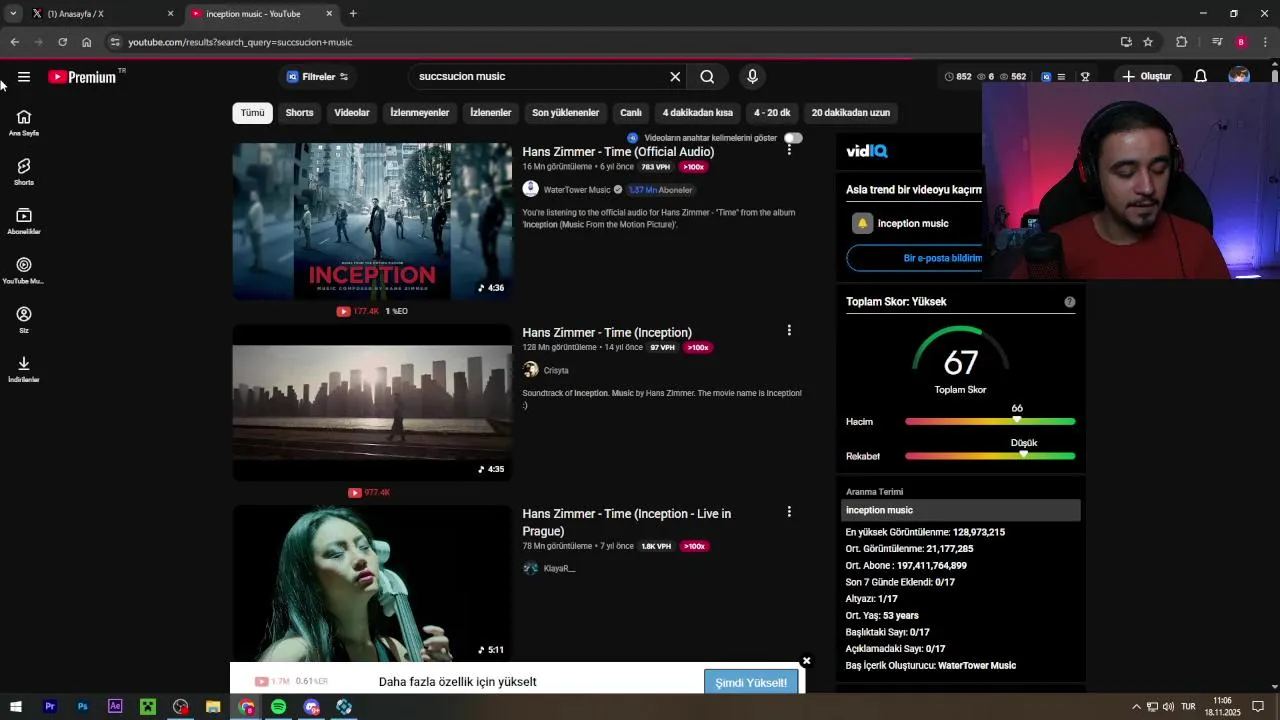
Task: Open more options for Hans Zimmer - Time (Inception)
Action: click(x=789, y=330)
